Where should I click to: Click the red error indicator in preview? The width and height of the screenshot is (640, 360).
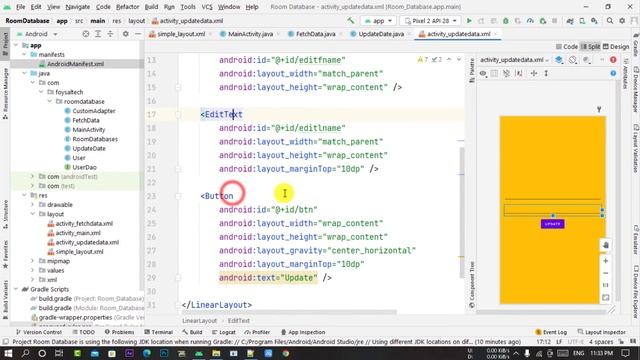(x=613, y=60)
